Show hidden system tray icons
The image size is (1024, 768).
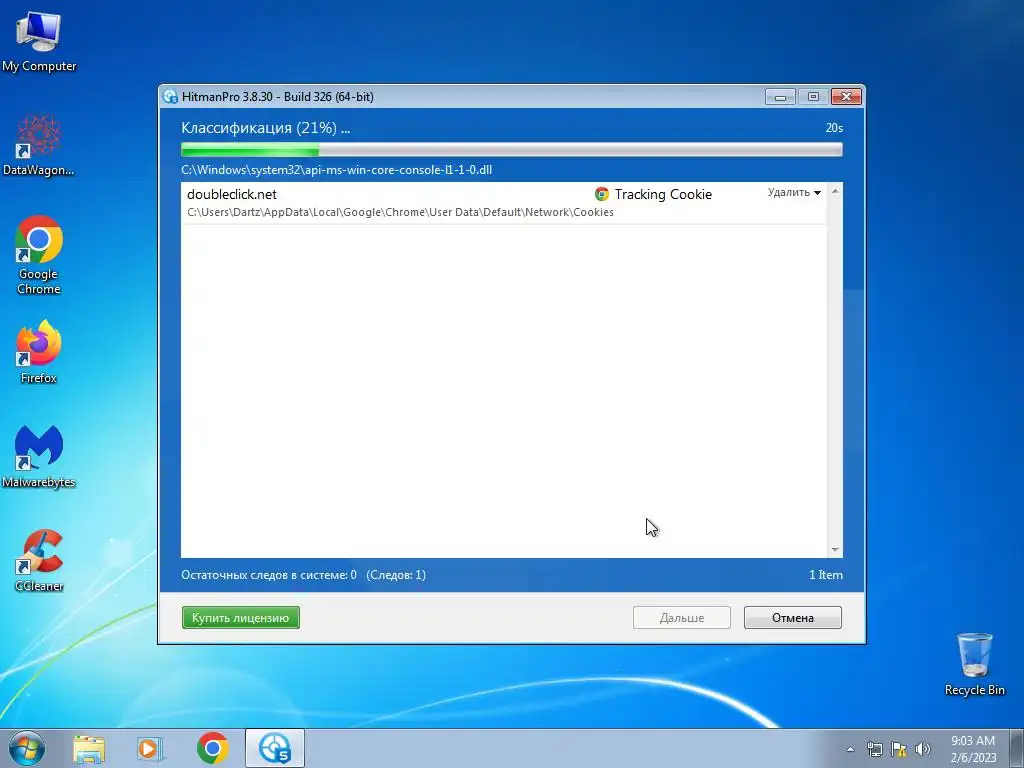coord(850,749)
